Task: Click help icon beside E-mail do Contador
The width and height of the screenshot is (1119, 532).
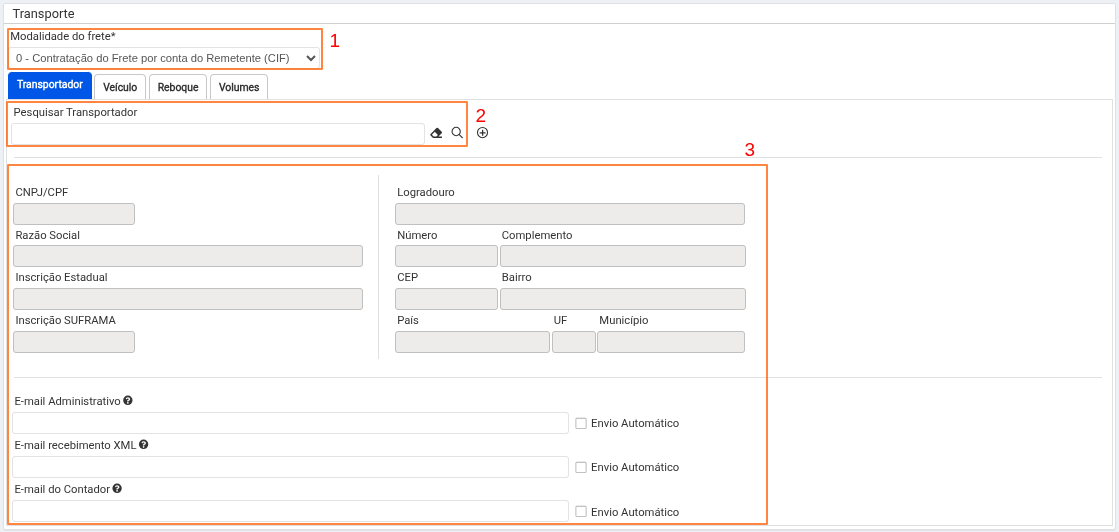Action: coord(117,489)
